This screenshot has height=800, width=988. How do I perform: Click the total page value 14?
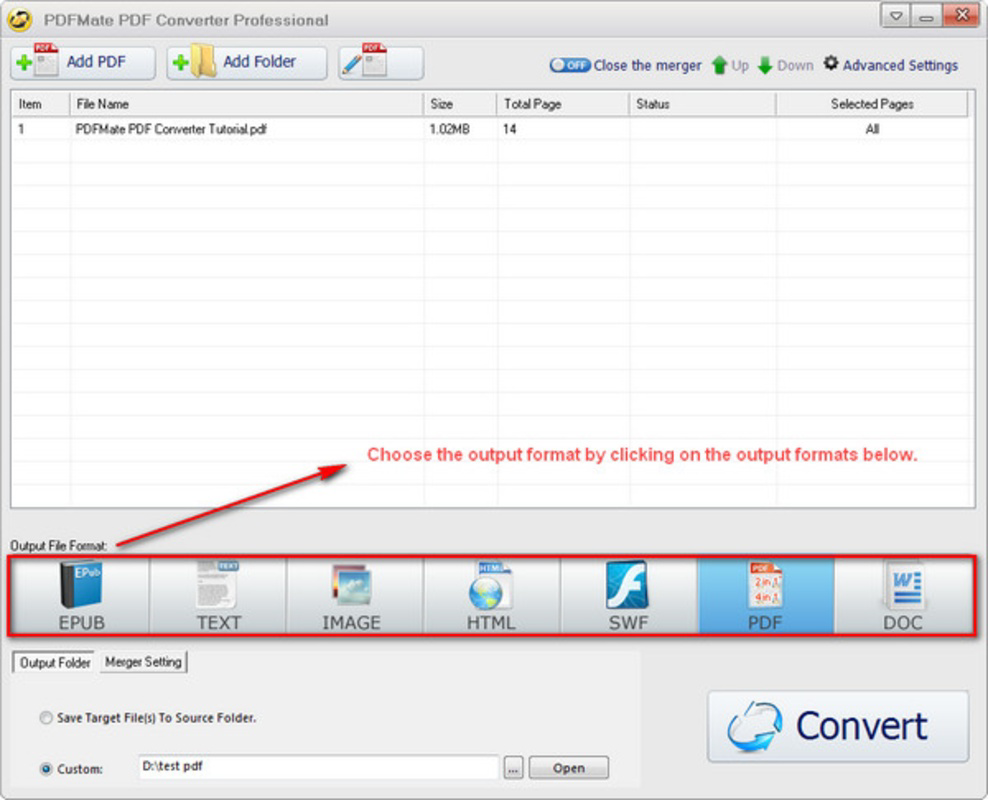pyautogui.click(x=509, y=129)
